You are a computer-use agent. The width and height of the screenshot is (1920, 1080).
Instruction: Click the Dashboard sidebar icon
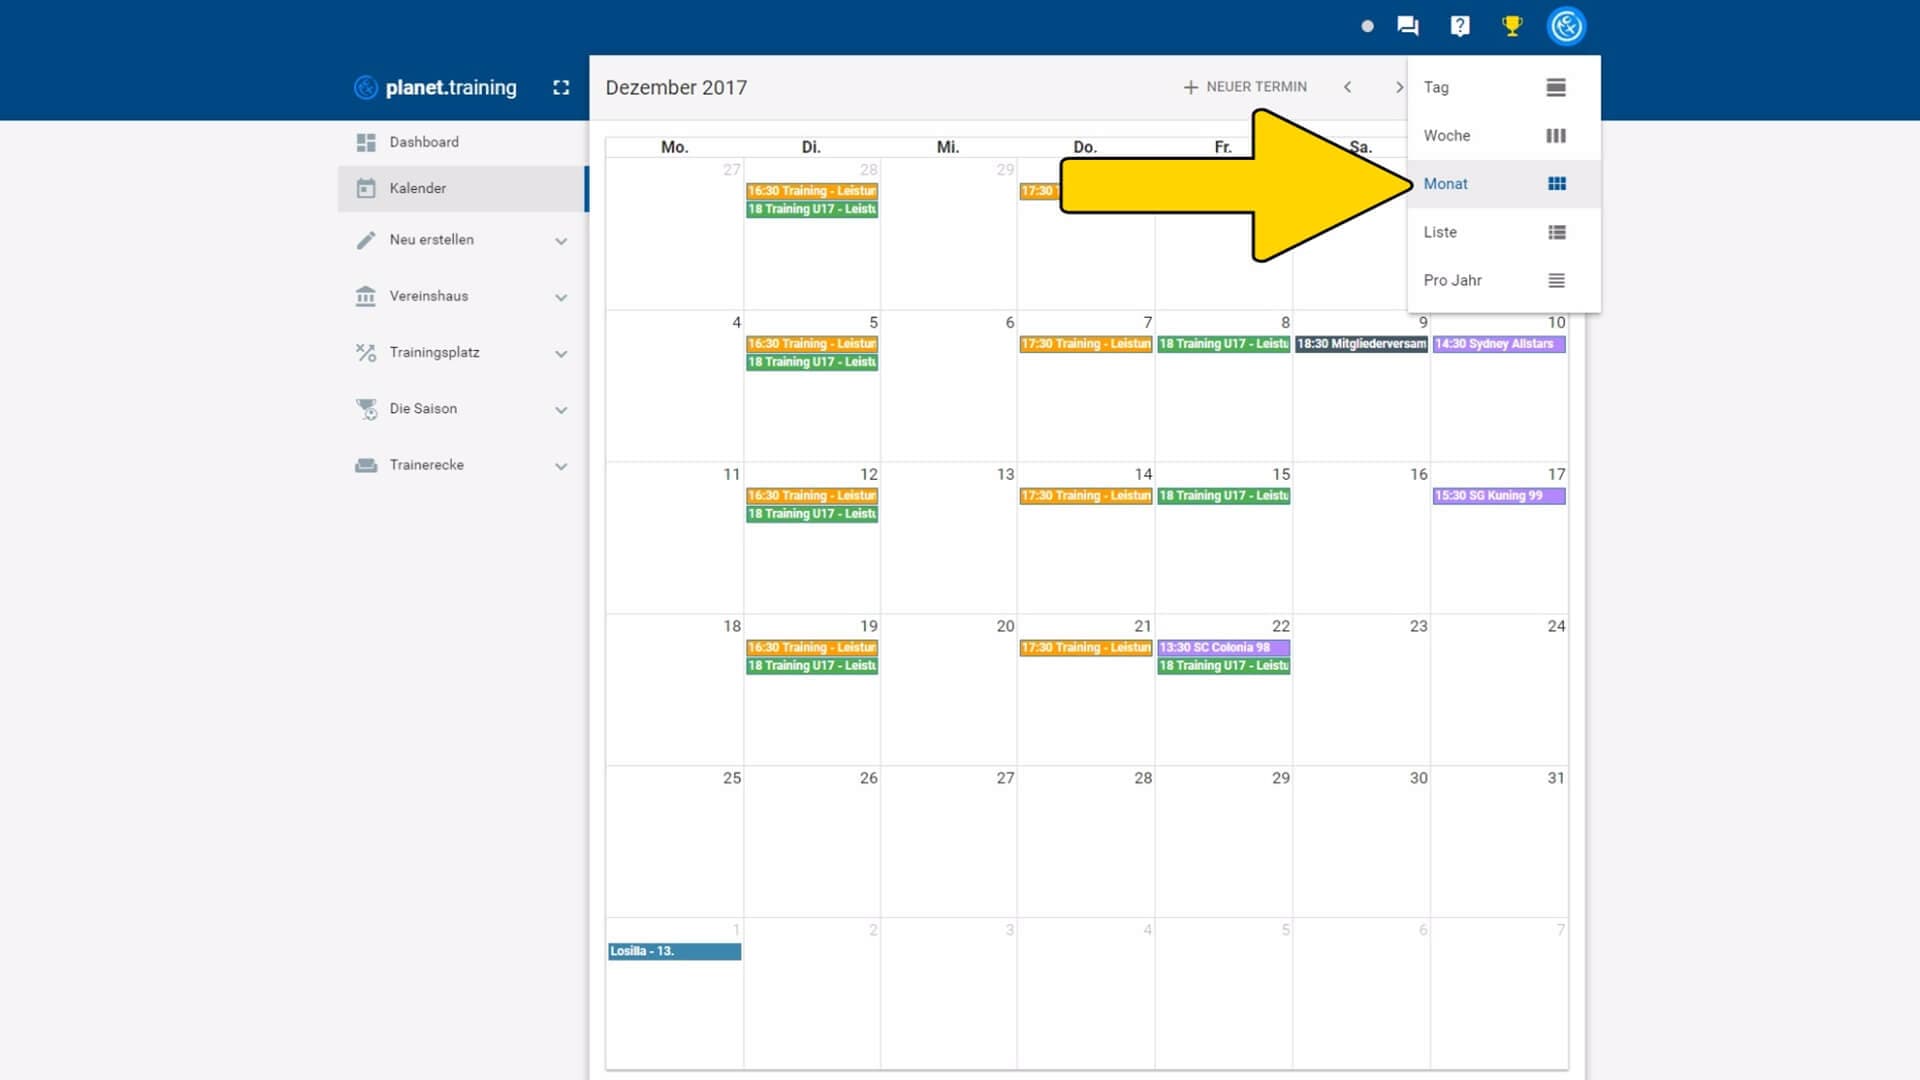coord(366,142)
